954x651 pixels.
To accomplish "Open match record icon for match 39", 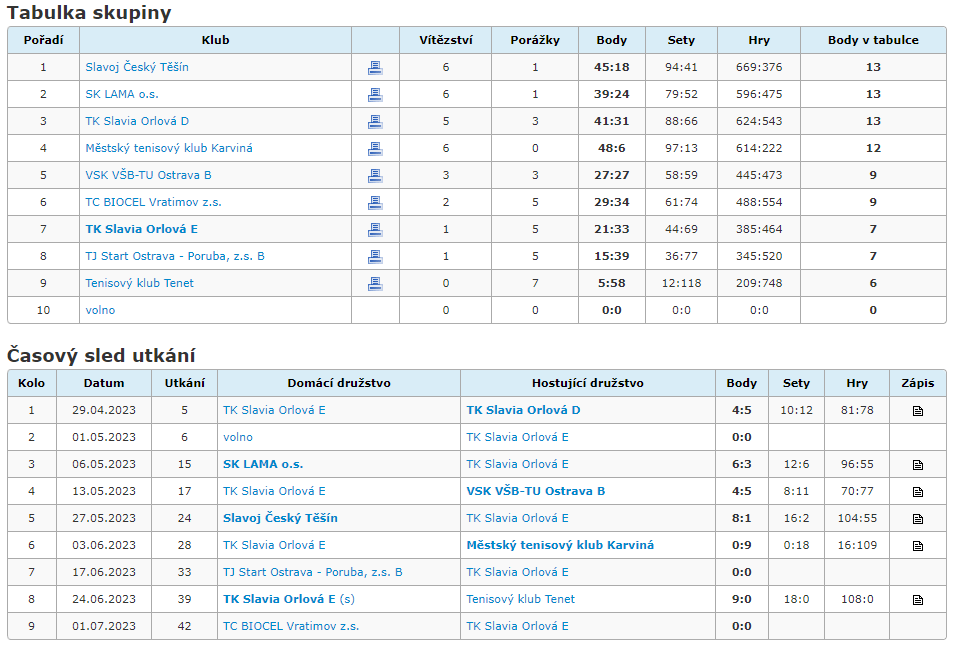I will pos(917,600).
